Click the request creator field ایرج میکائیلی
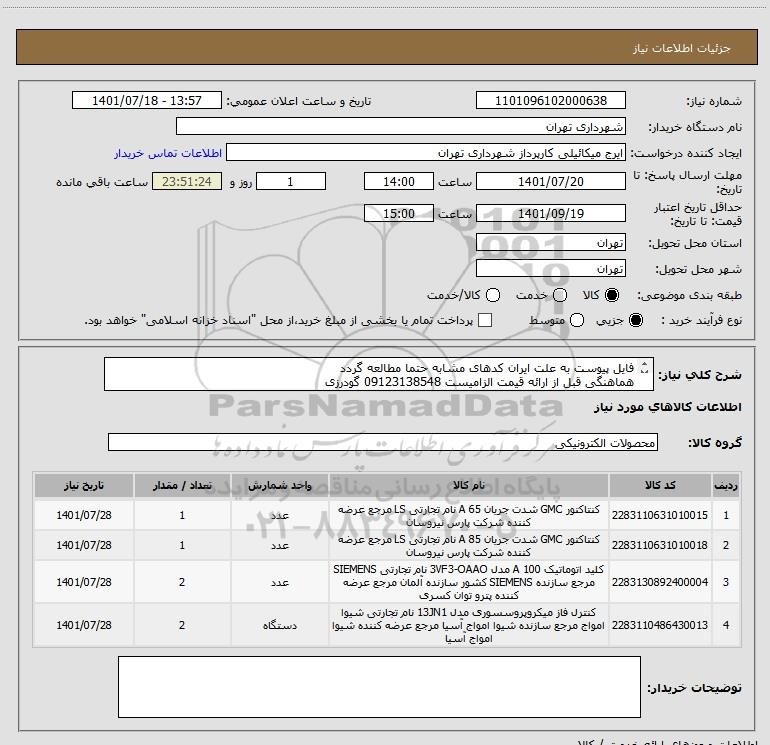Viewport: 770px width, 745px height. tap(426, 152)
